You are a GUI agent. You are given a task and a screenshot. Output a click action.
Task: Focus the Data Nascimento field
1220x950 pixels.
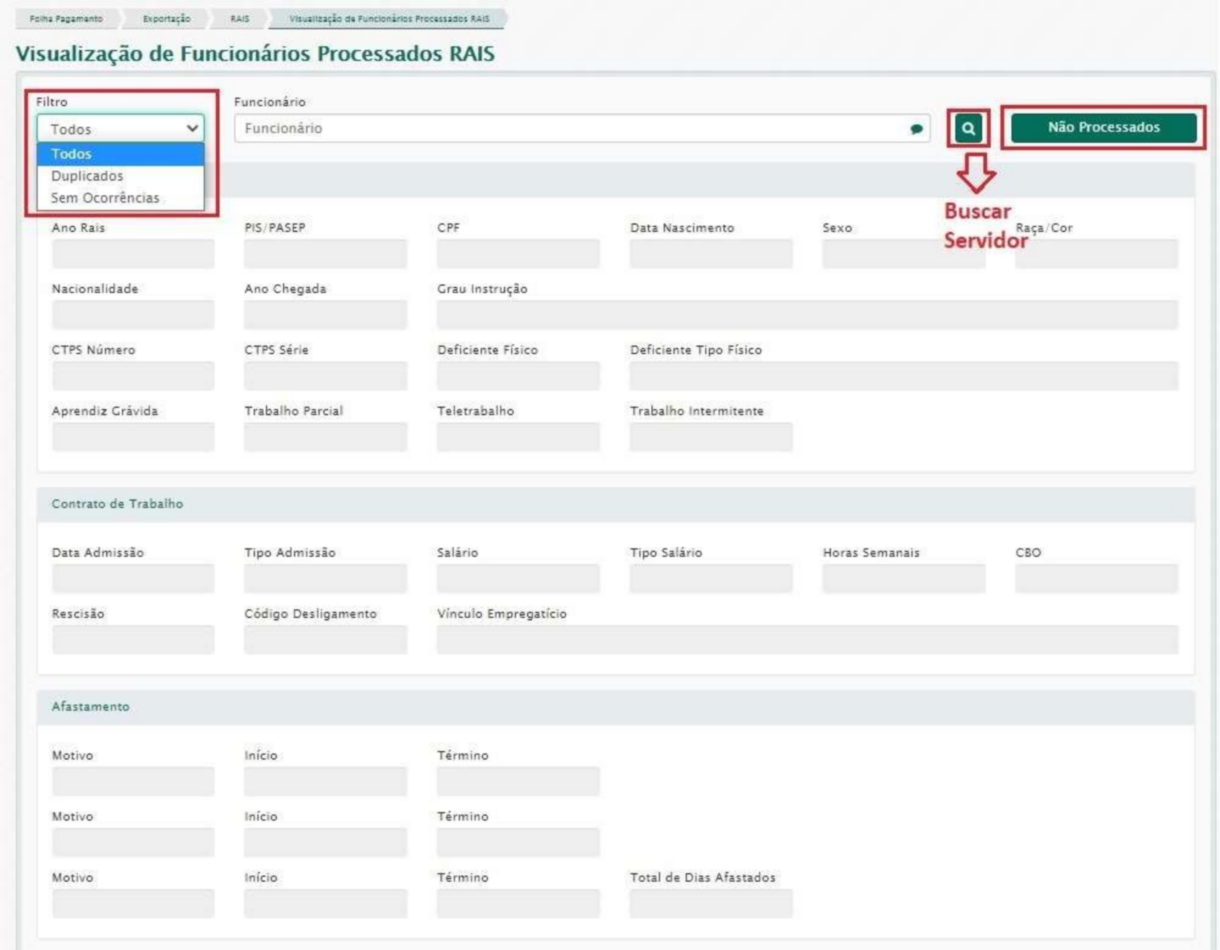[x=711, y=254]
